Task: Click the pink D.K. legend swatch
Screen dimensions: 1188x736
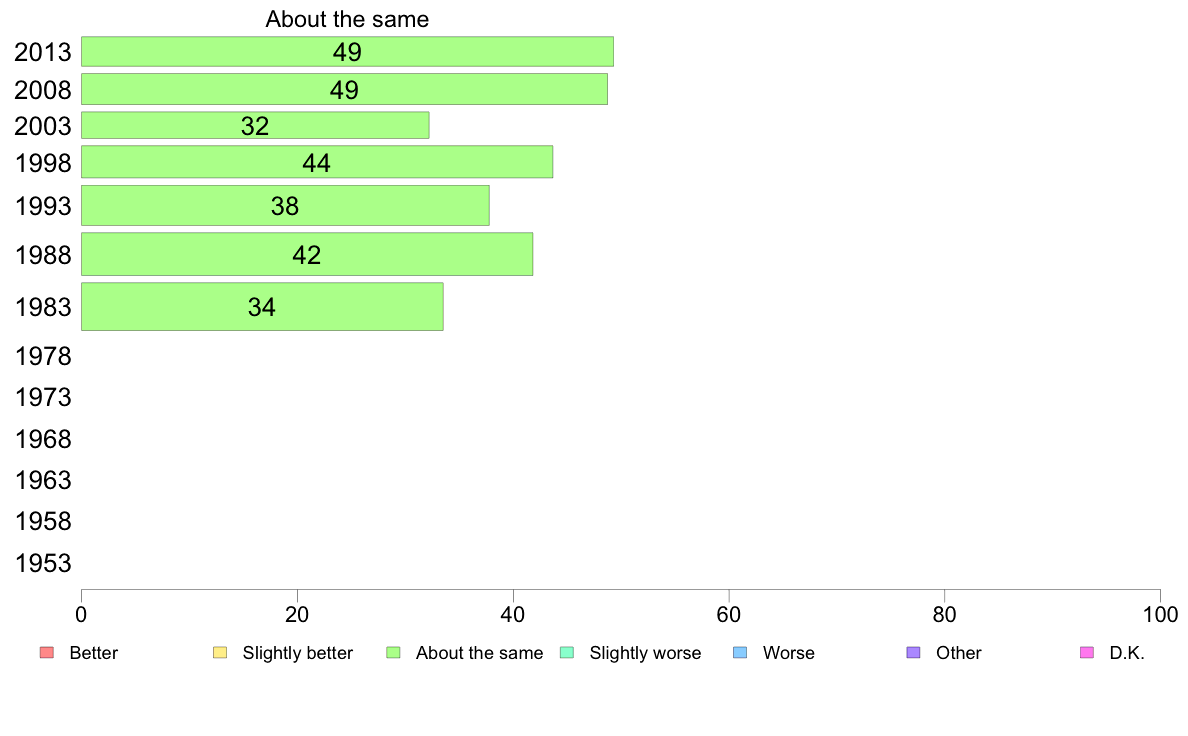Action: tap(1087, 653)
